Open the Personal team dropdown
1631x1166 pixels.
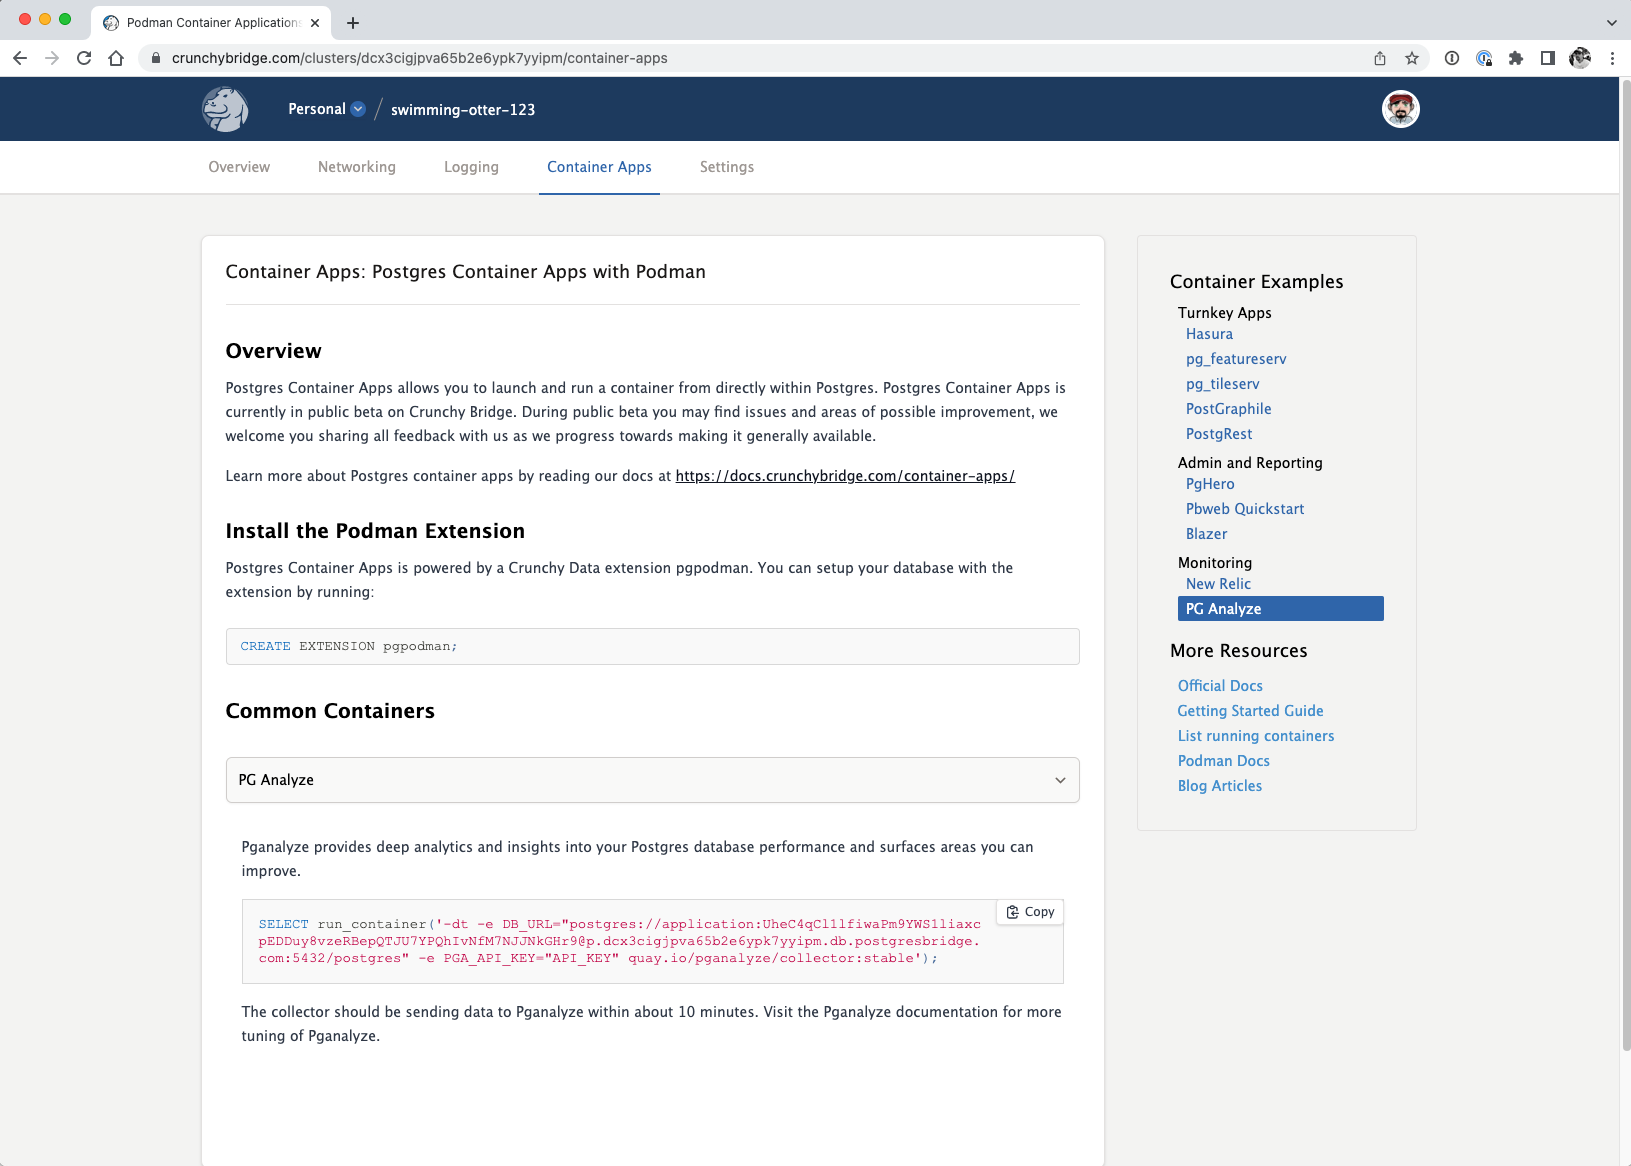click(x=327, y=109)
